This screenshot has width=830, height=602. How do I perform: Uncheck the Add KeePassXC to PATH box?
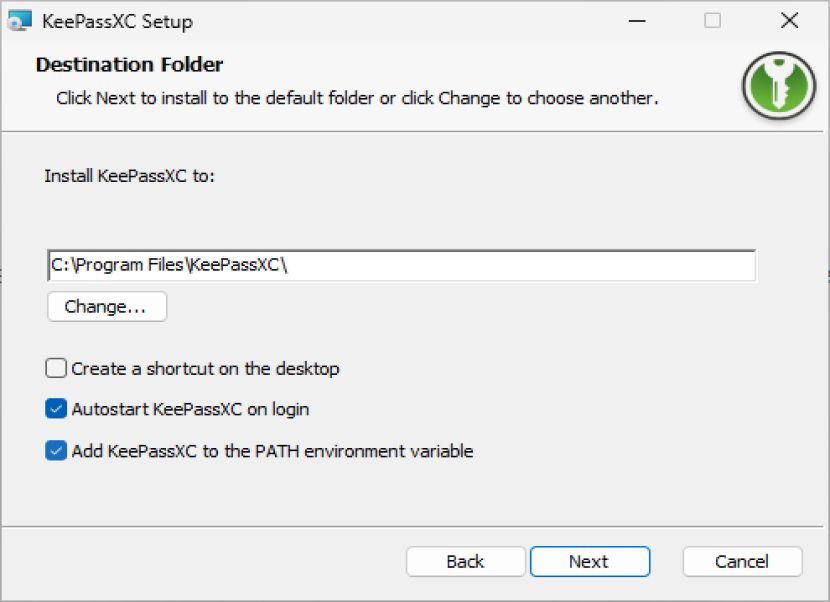(56, 451)
